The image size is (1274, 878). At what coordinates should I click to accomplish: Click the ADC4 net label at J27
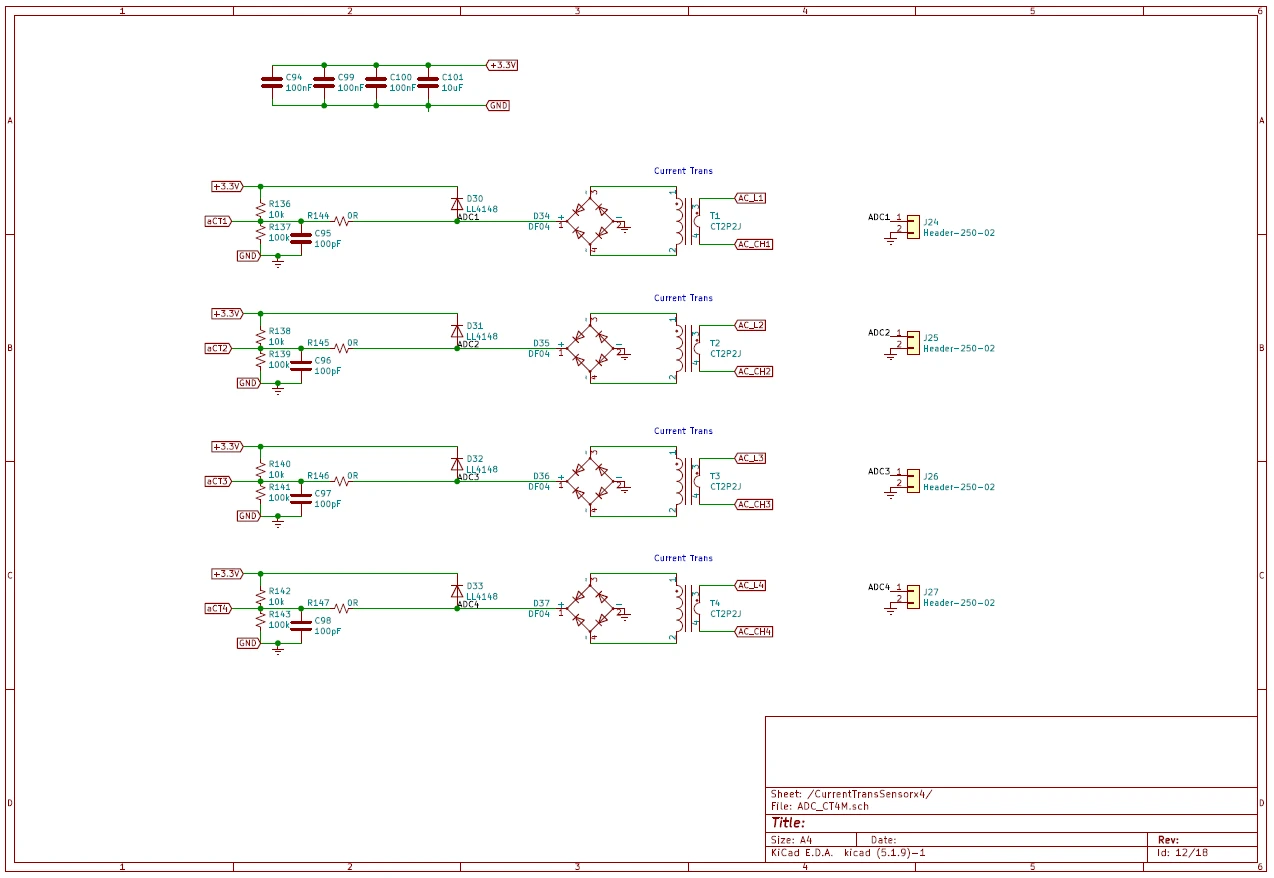tap(879, 586)
